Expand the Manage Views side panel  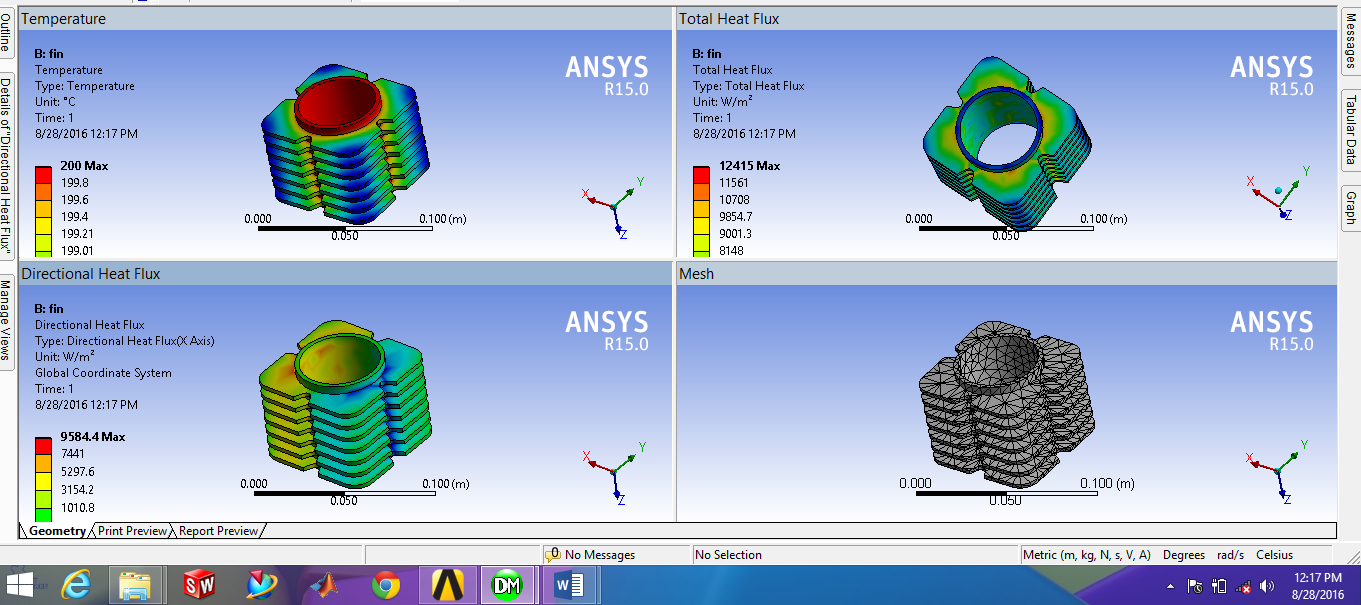[x=5, y=320]
